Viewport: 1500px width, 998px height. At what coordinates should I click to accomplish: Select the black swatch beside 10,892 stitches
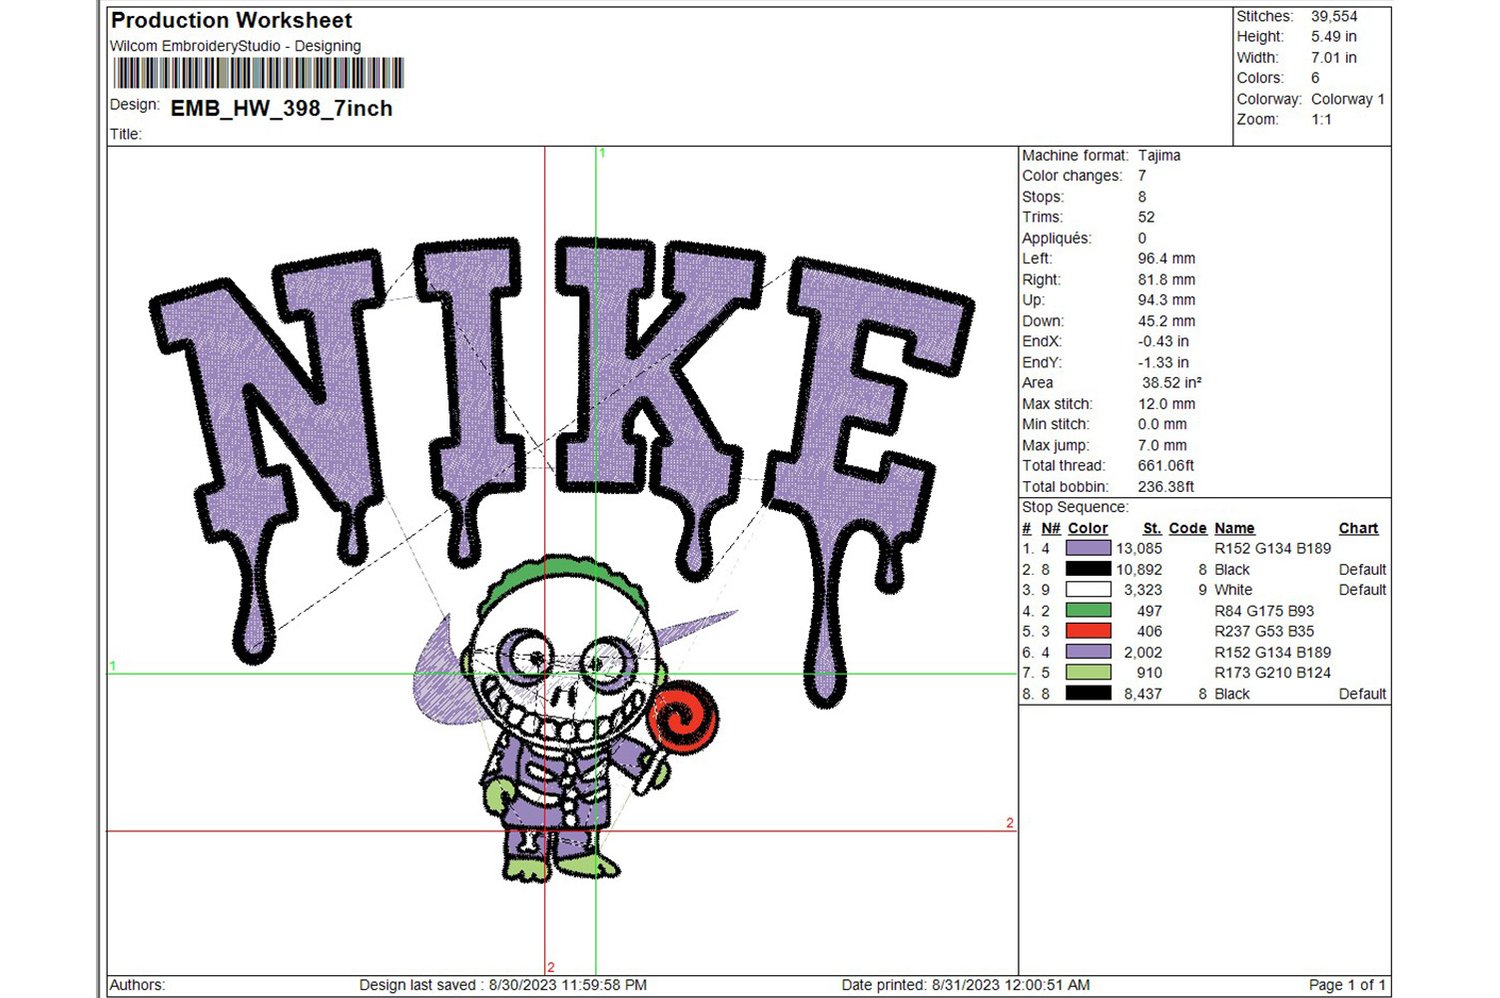pos(1088,569)
